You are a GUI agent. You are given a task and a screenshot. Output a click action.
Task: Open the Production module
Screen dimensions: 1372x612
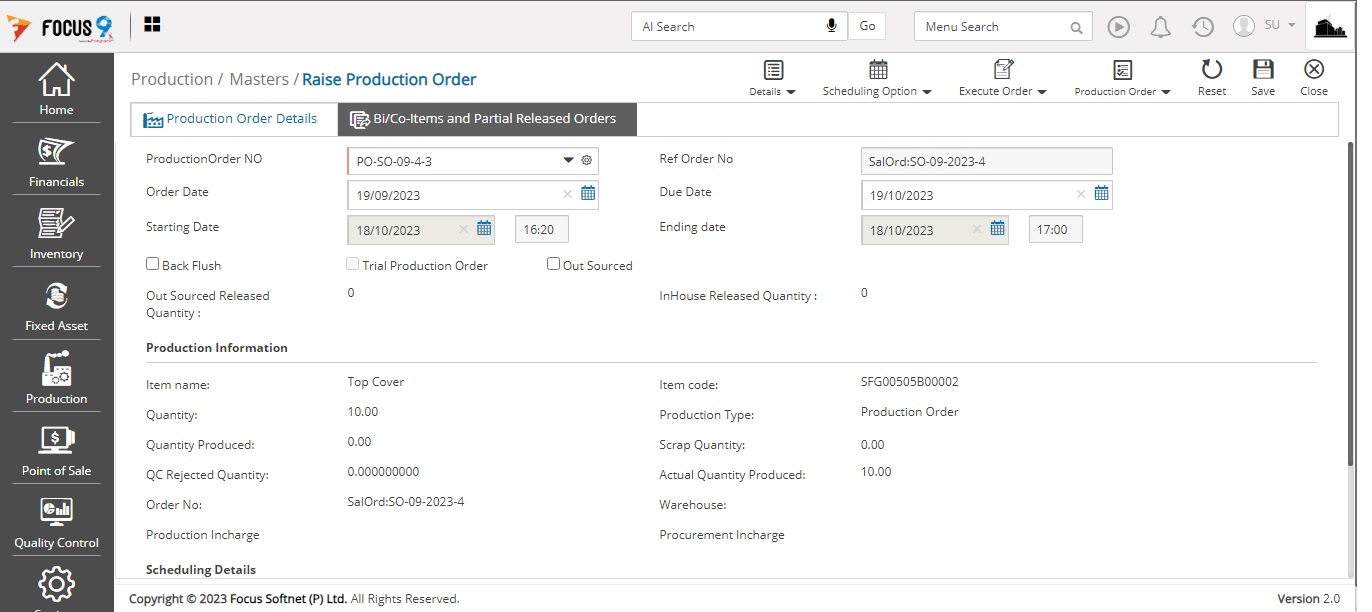point(56,378)
